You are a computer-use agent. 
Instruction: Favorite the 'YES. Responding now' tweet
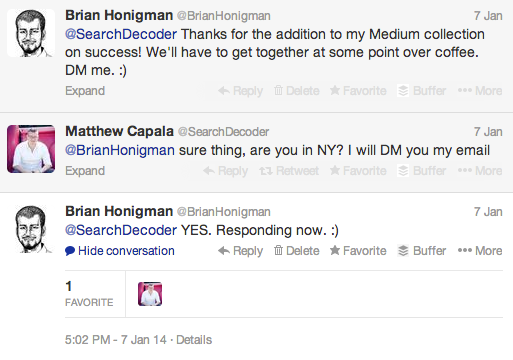(x=358, y=251)
